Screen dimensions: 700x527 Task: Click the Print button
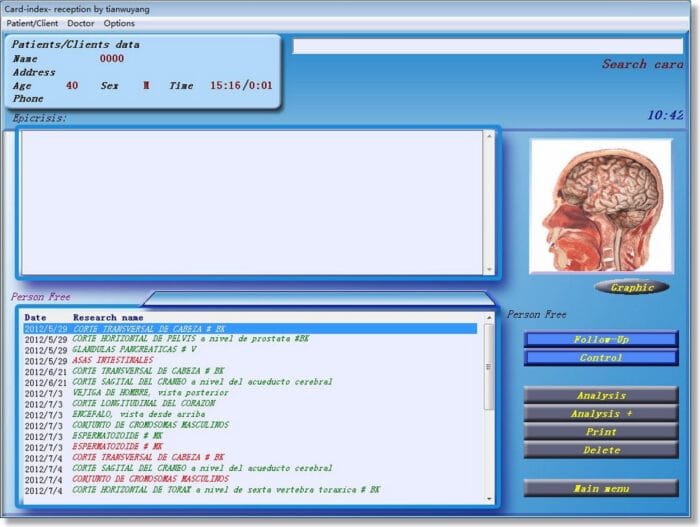(x=601, y=432)
